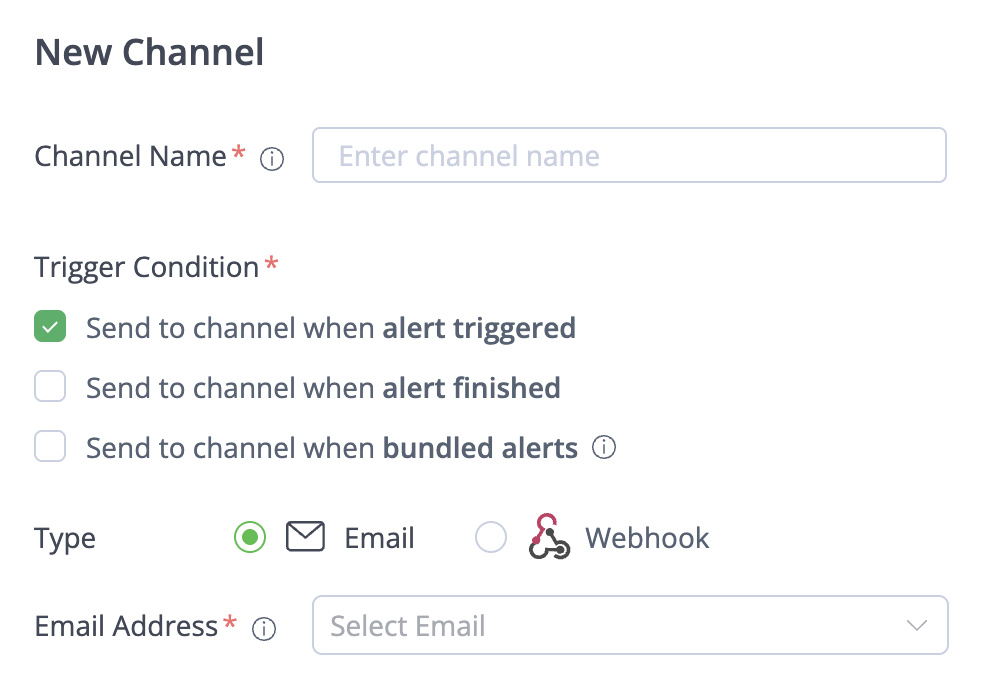
Task: Click the Webhook text label
Action: coord(647,538)
